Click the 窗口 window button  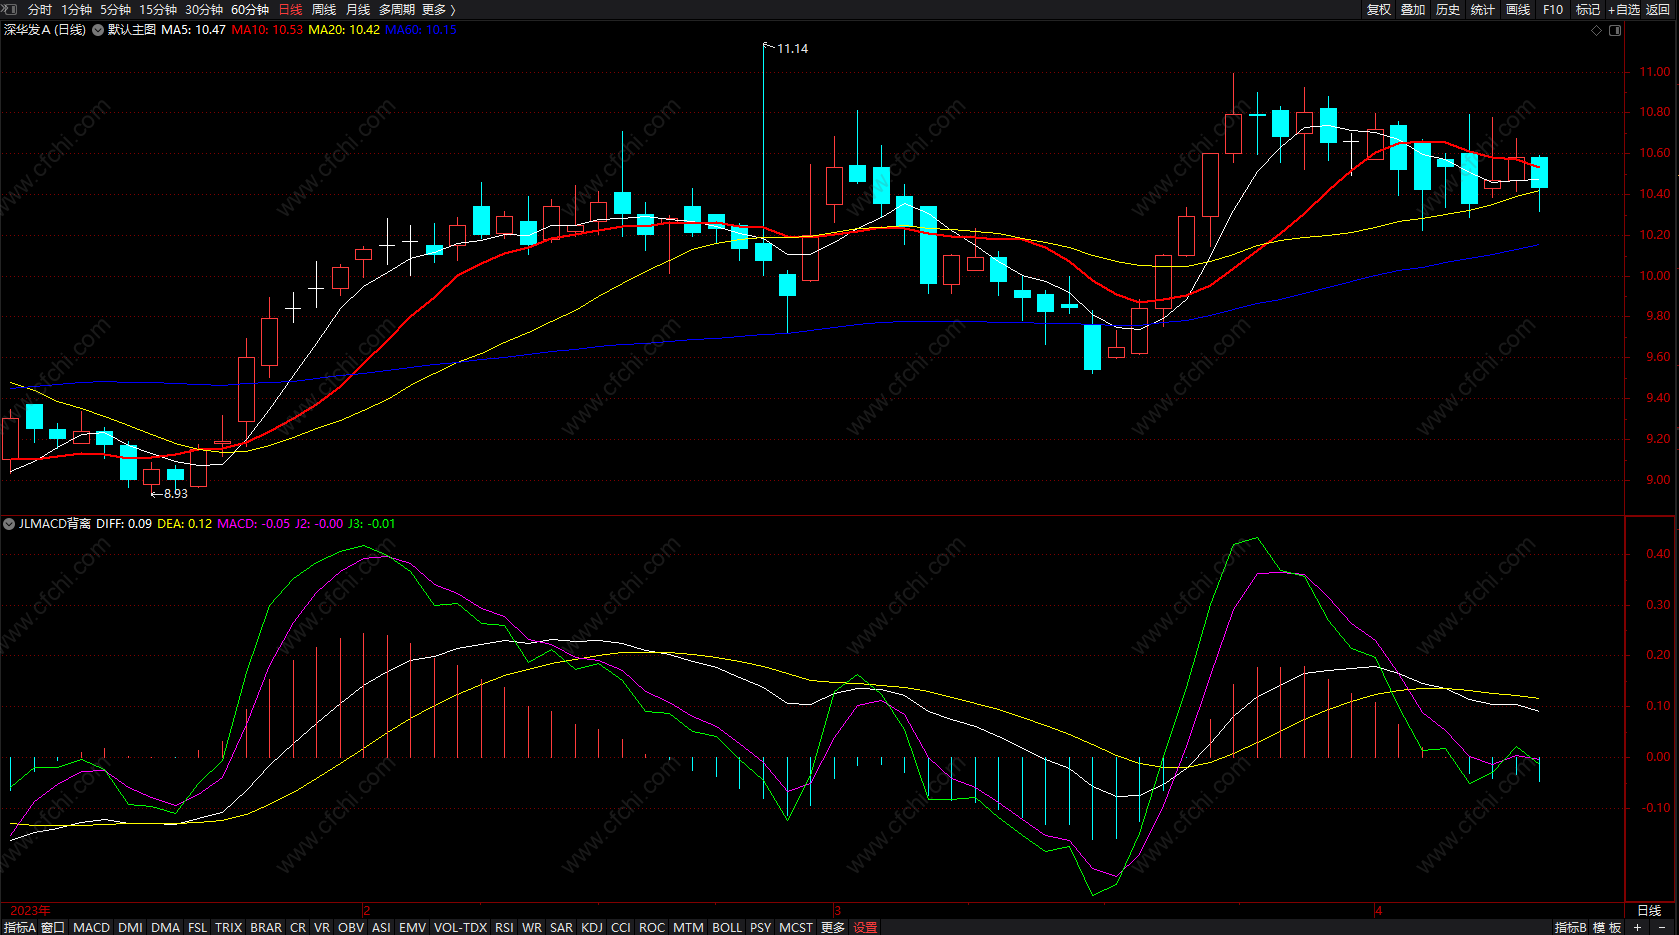point(53,928)
